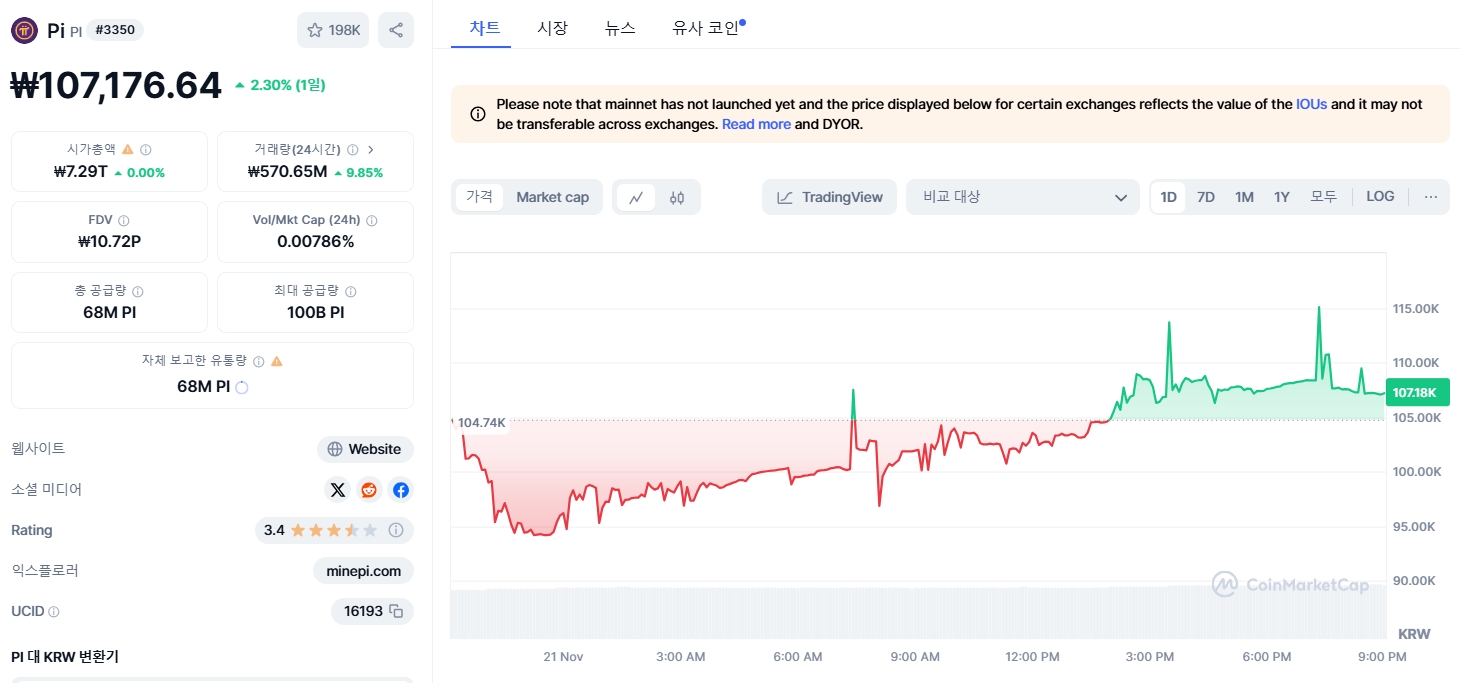Click the ₩570.65M volume value
Screen dimensions: 1460x683
tap(287, 172)
